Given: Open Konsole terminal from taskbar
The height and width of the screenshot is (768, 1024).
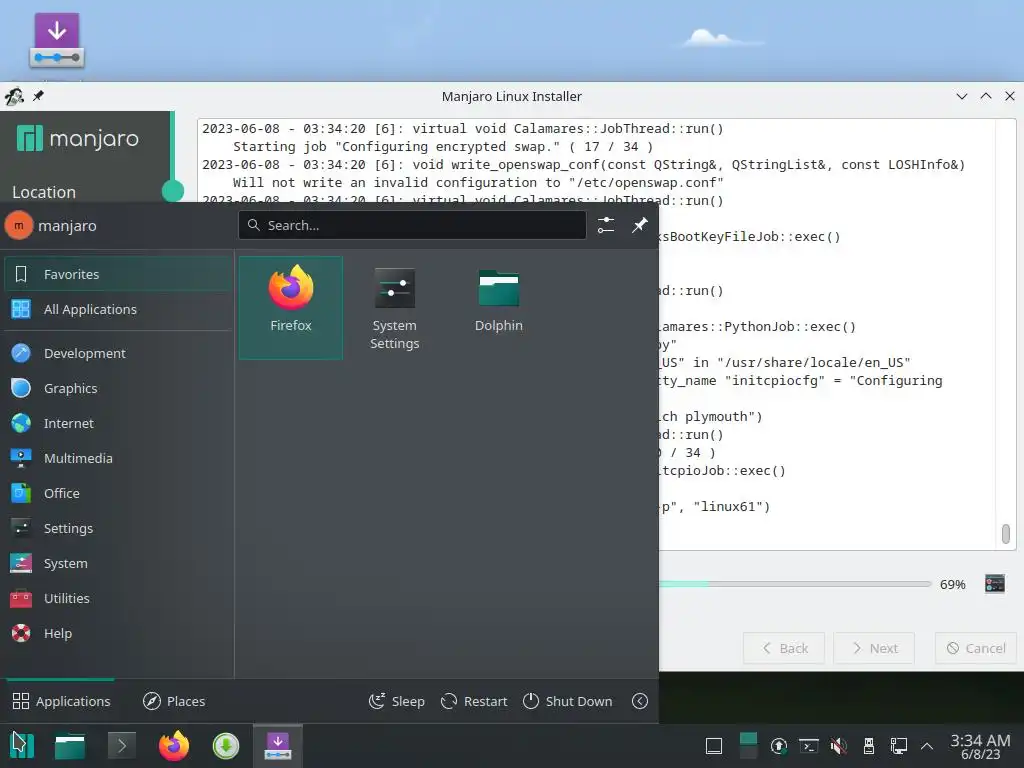Looking at the screenshot, I should pos(121,746).
